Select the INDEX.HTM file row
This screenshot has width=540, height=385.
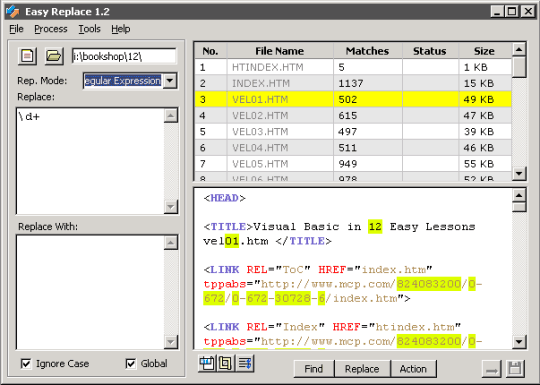353,83
